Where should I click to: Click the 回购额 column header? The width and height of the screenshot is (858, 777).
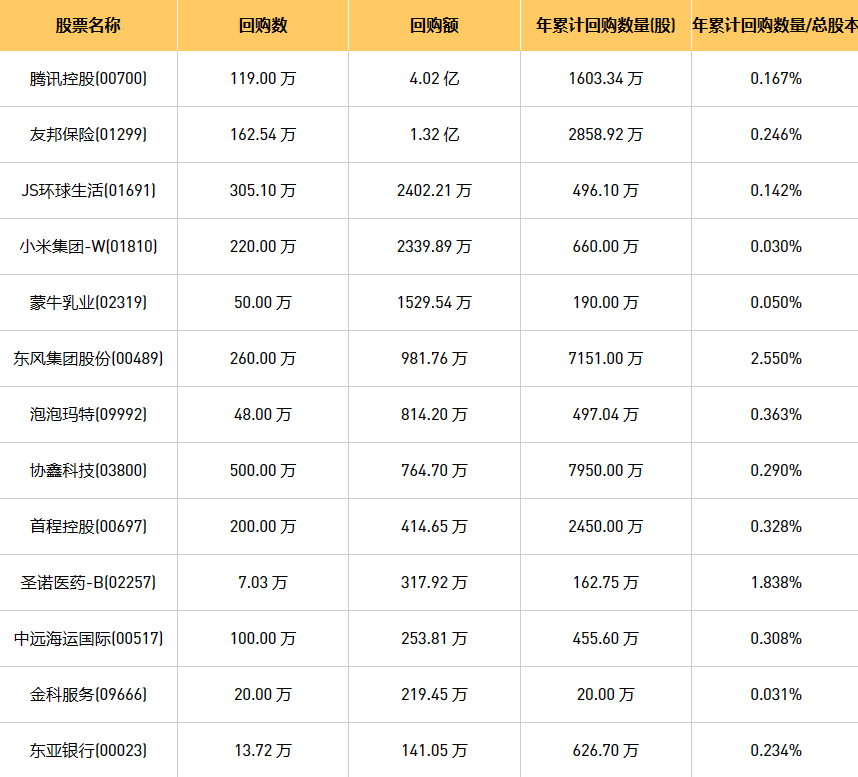click(x=434, y=26)
